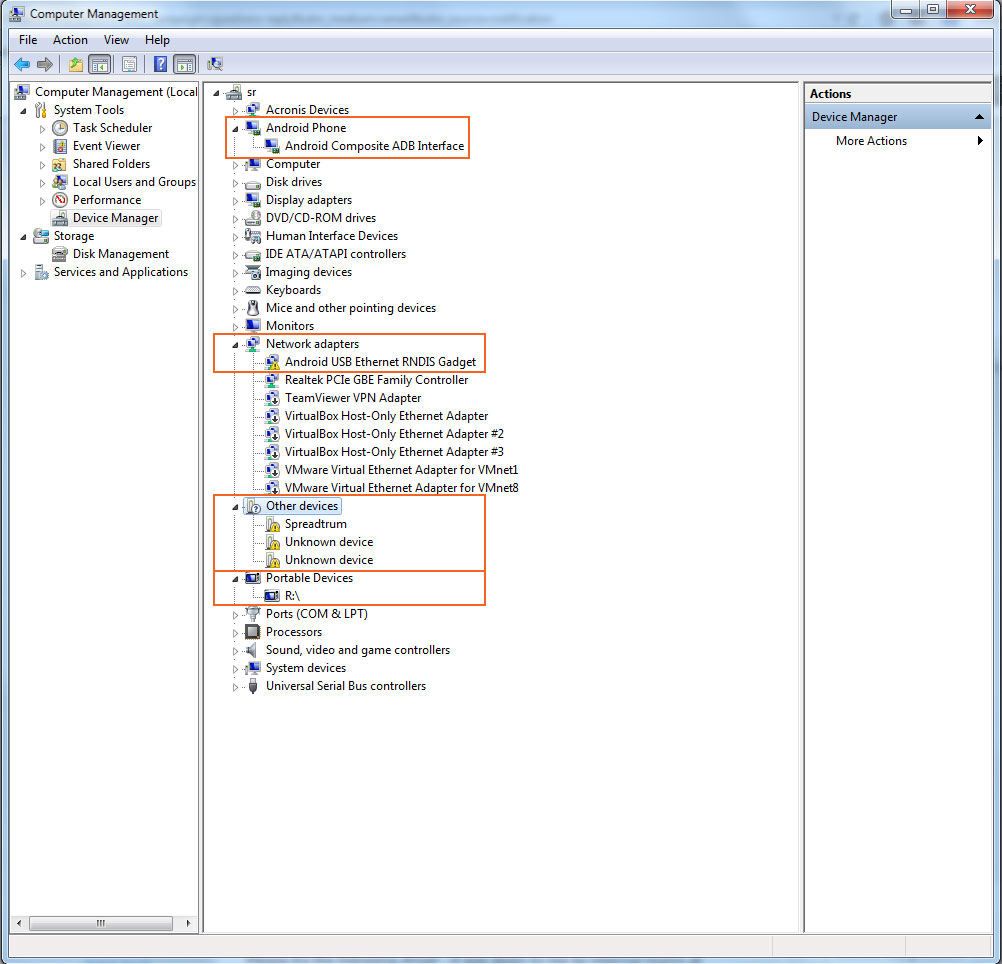Click left pane scroll right arrow
The height and width of the screenshot is (964, 1002).
coord(188,923)
